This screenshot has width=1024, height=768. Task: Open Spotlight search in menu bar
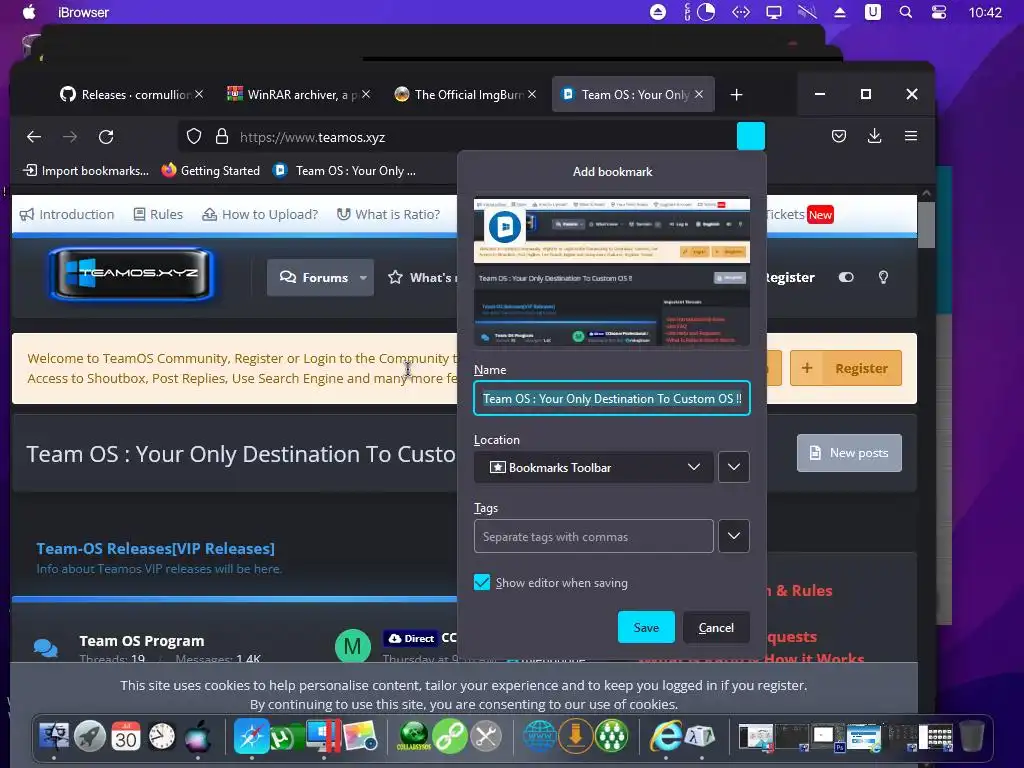pos(906,12)
